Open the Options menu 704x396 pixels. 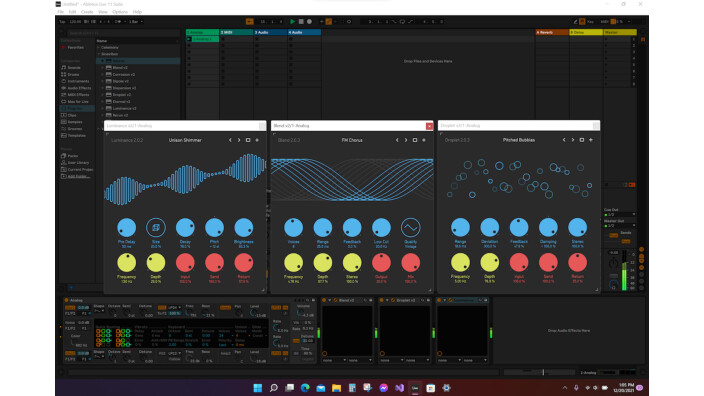[x=120, y=12]
